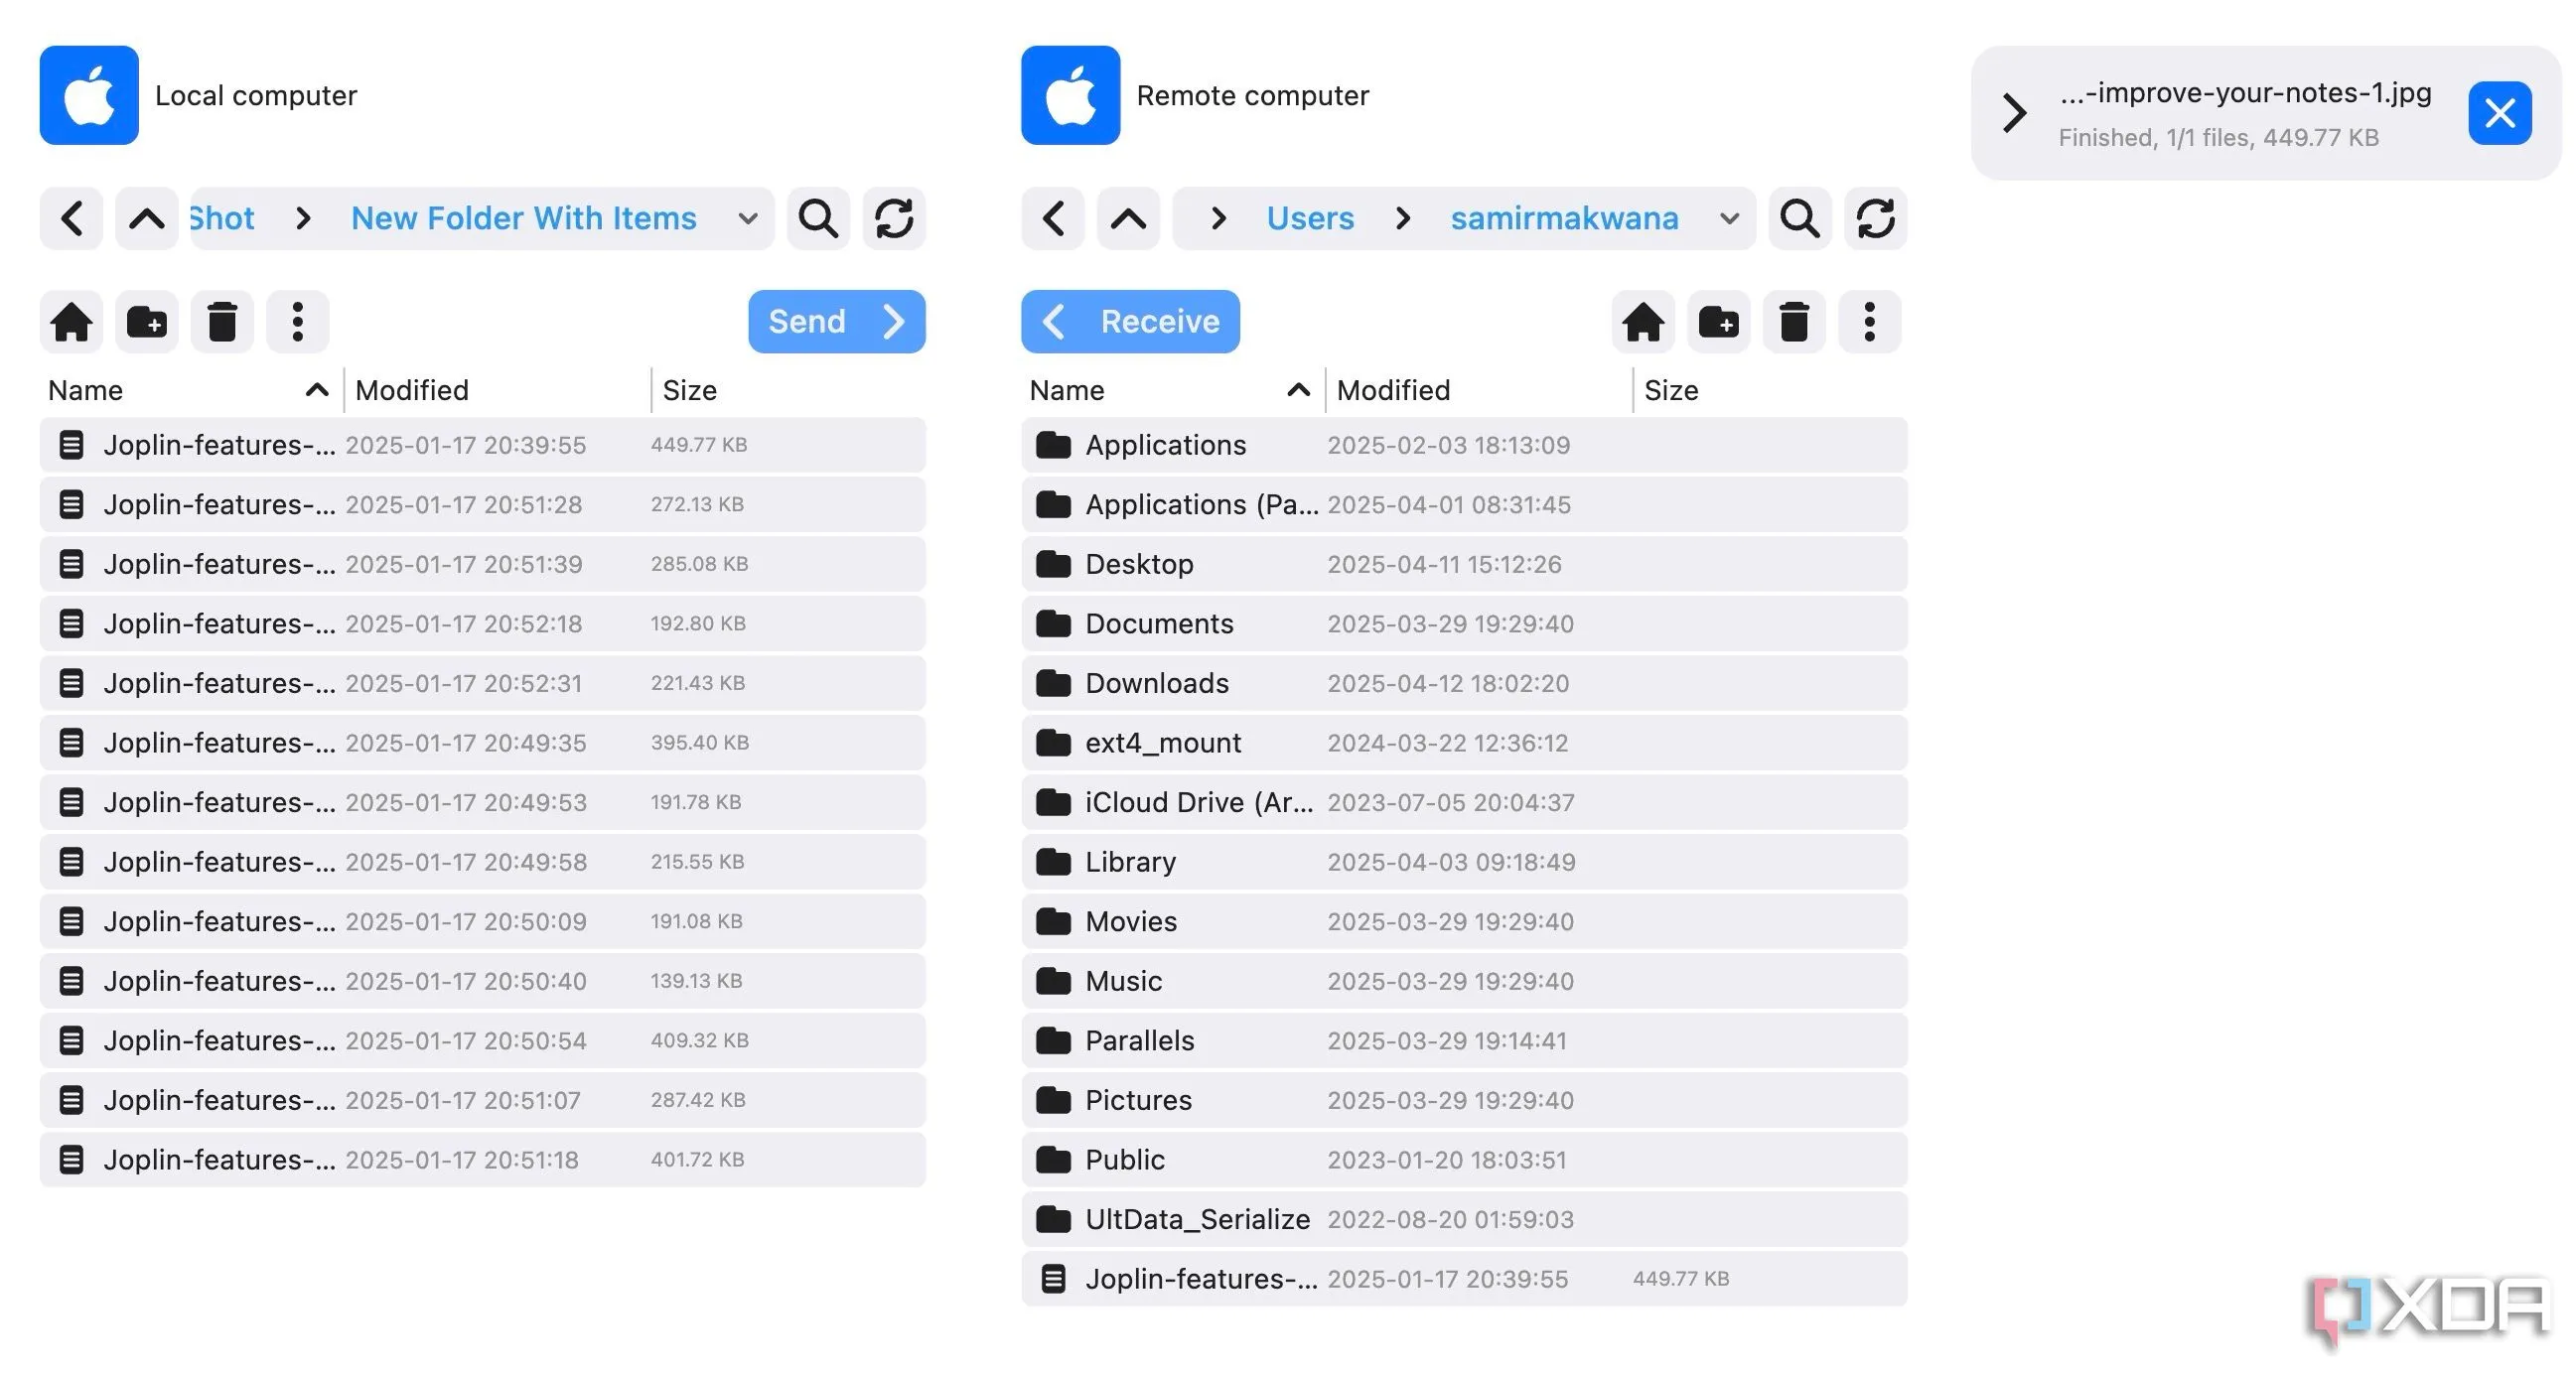This screenshot has width=2576, height=1376.
Task: Select the remote Desktop folder
Action: click(1465, 564)
